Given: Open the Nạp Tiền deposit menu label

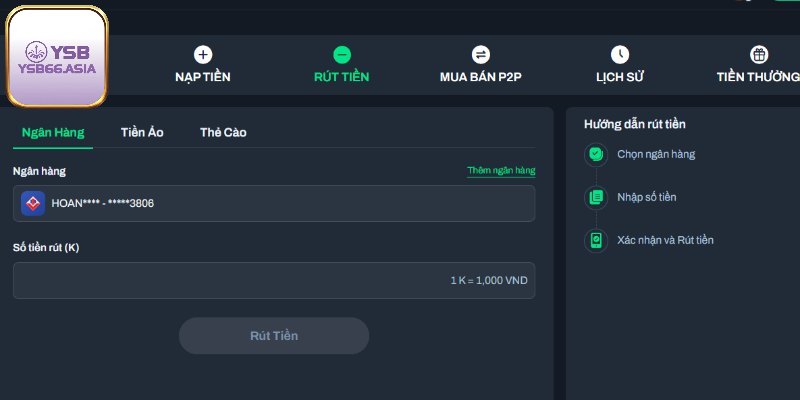Looking at the screenshot, I should click(x=203, y=77).
